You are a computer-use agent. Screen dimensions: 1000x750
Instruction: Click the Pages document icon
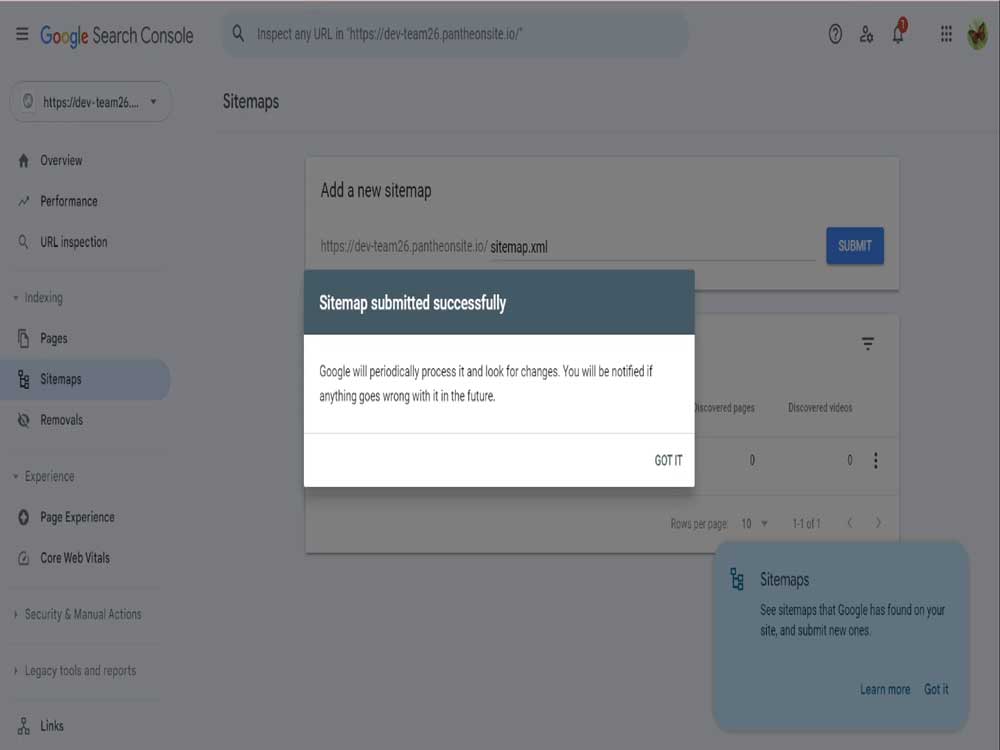24,339
